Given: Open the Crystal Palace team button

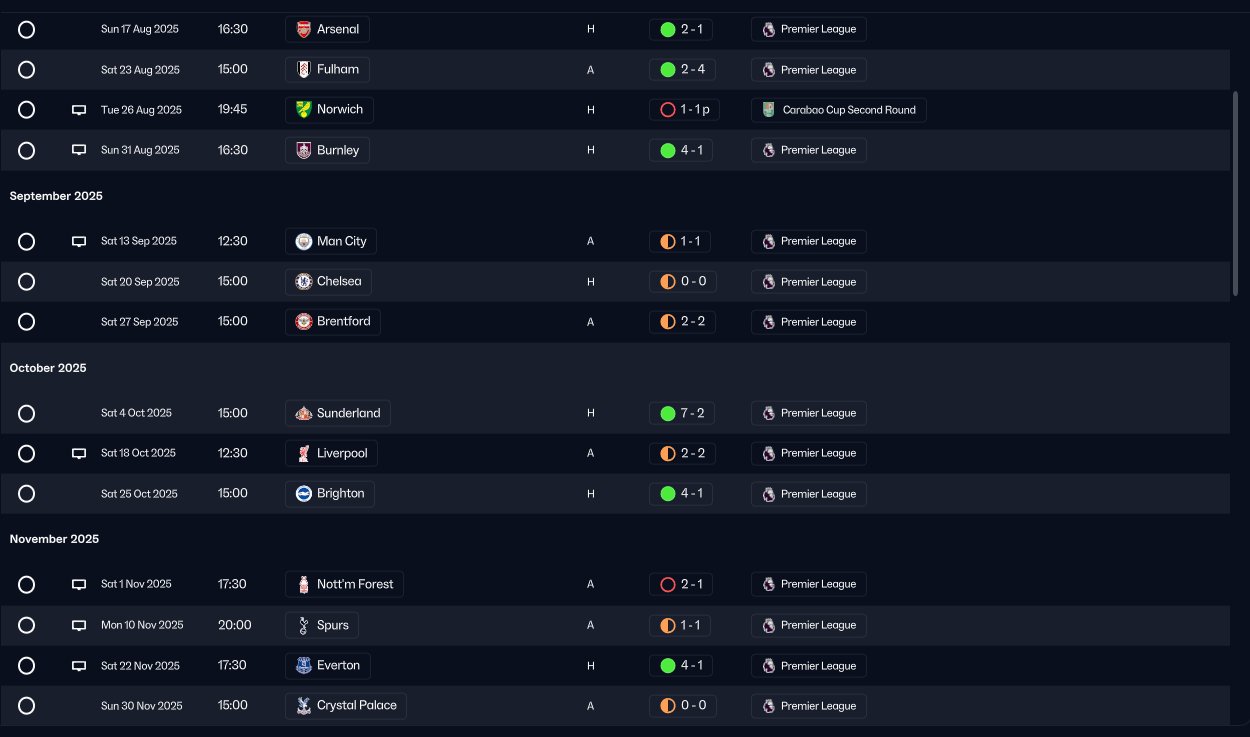Looking at the screenshot, I should (x=346, y=705).
